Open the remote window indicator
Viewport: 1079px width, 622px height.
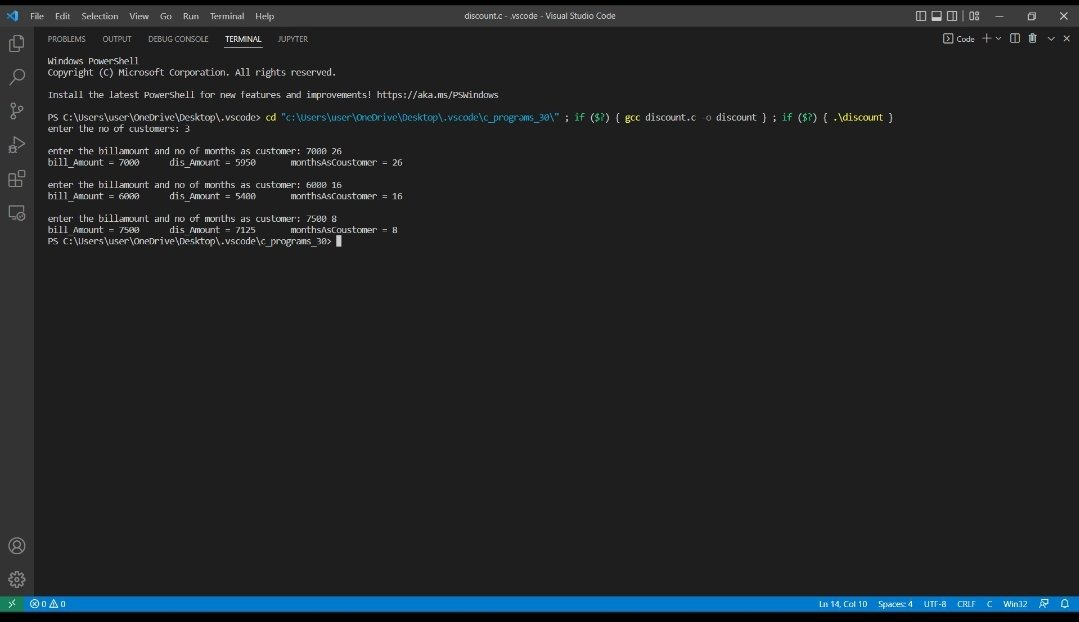12,603
